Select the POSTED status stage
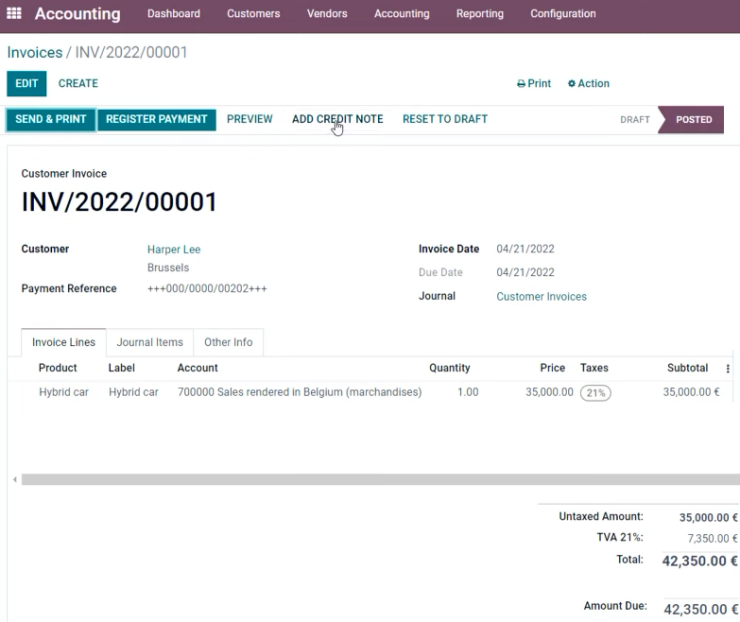The height and width of the screenshot is (622, 740). pyautogui.click(x=693, y=120)
